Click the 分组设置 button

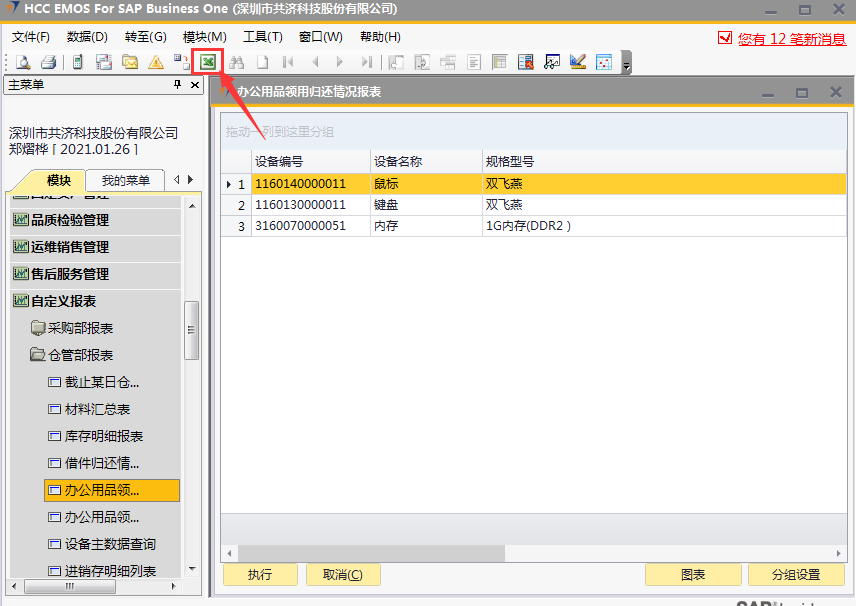tap(795, 575)
